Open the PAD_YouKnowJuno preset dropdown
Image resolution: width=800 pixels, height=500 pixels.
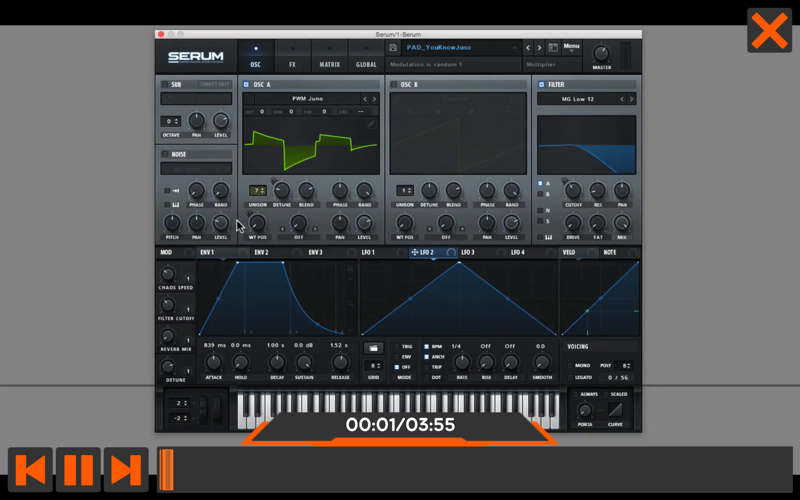click(461, 47)
